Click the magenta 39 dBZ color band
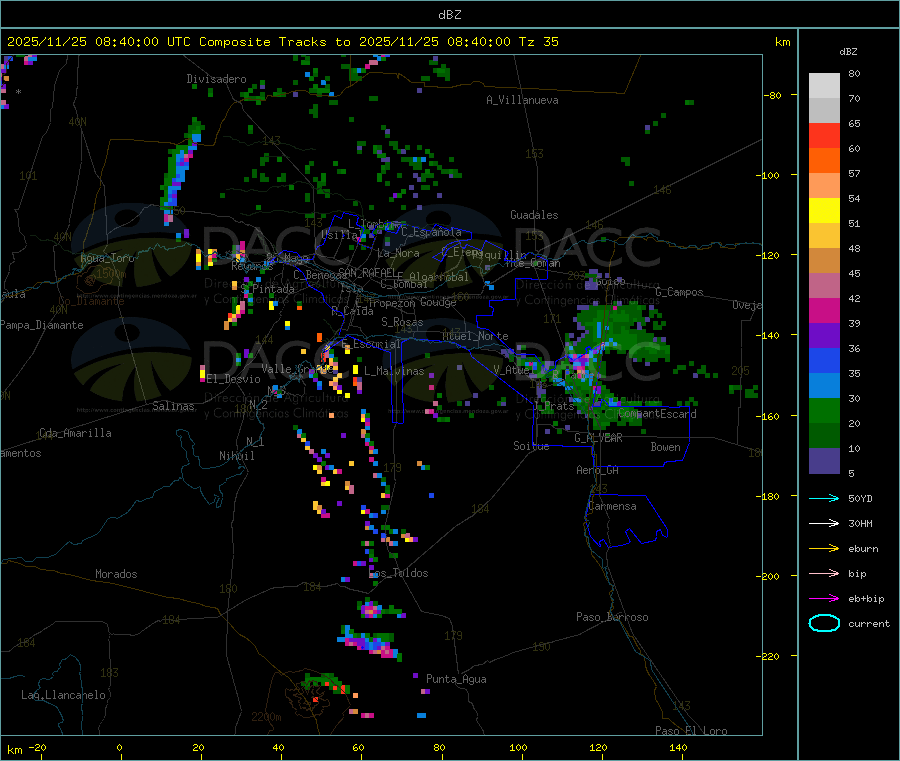 [824, 310]
